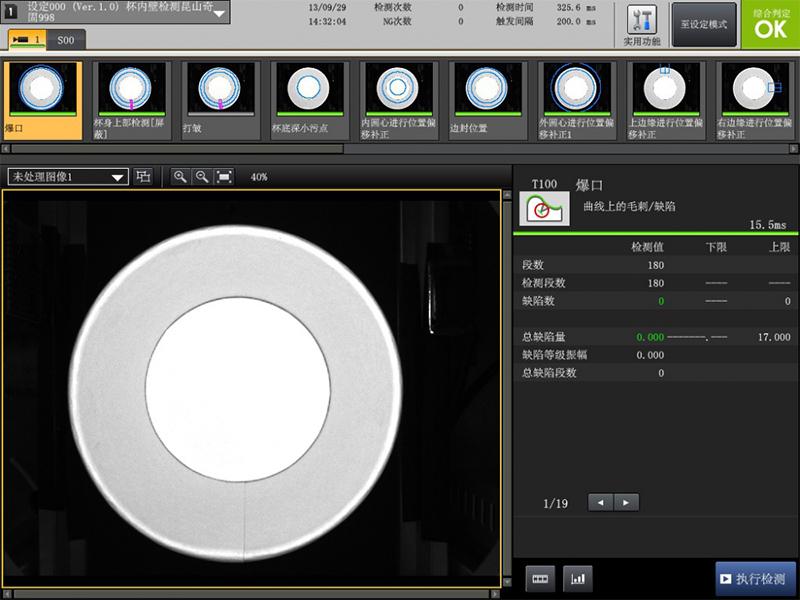Click the zoom in magnifier icon
The width and height of the screenshot is (800, 600).
[180, 176]
